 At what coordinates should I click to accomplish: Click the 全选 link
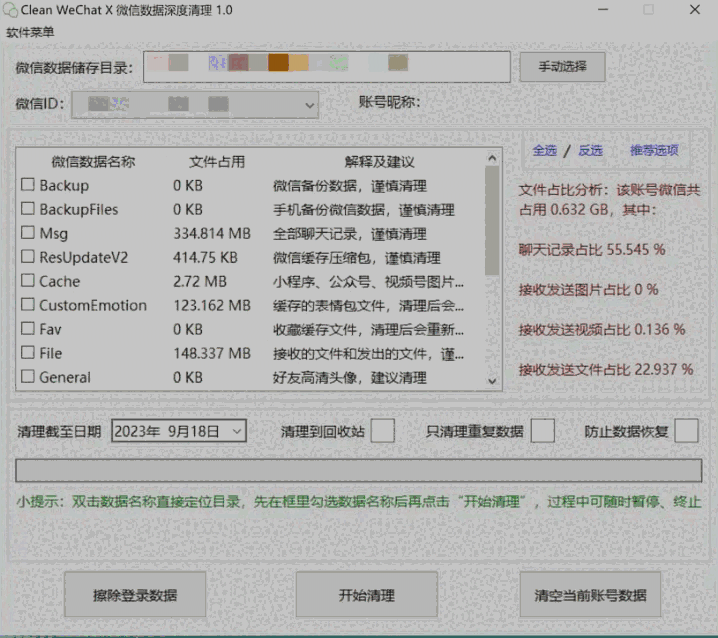pyautogui.click(x=544, y=150)
